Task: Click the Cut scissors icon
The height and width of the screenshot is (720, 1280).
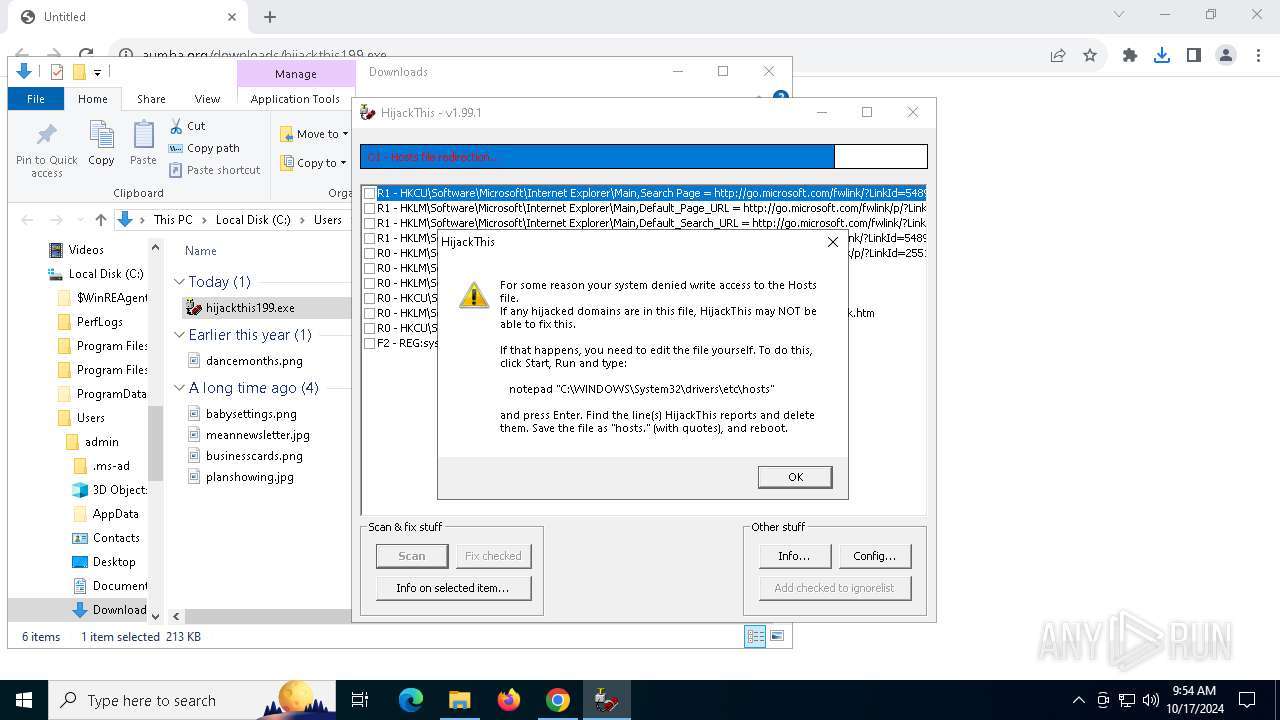Action: pyautogui.click(x=176, y=126)
